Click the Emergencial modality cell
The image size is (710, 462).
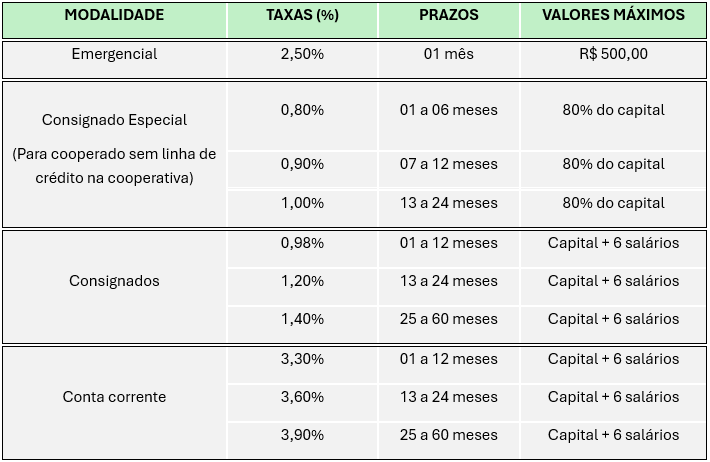114,54
